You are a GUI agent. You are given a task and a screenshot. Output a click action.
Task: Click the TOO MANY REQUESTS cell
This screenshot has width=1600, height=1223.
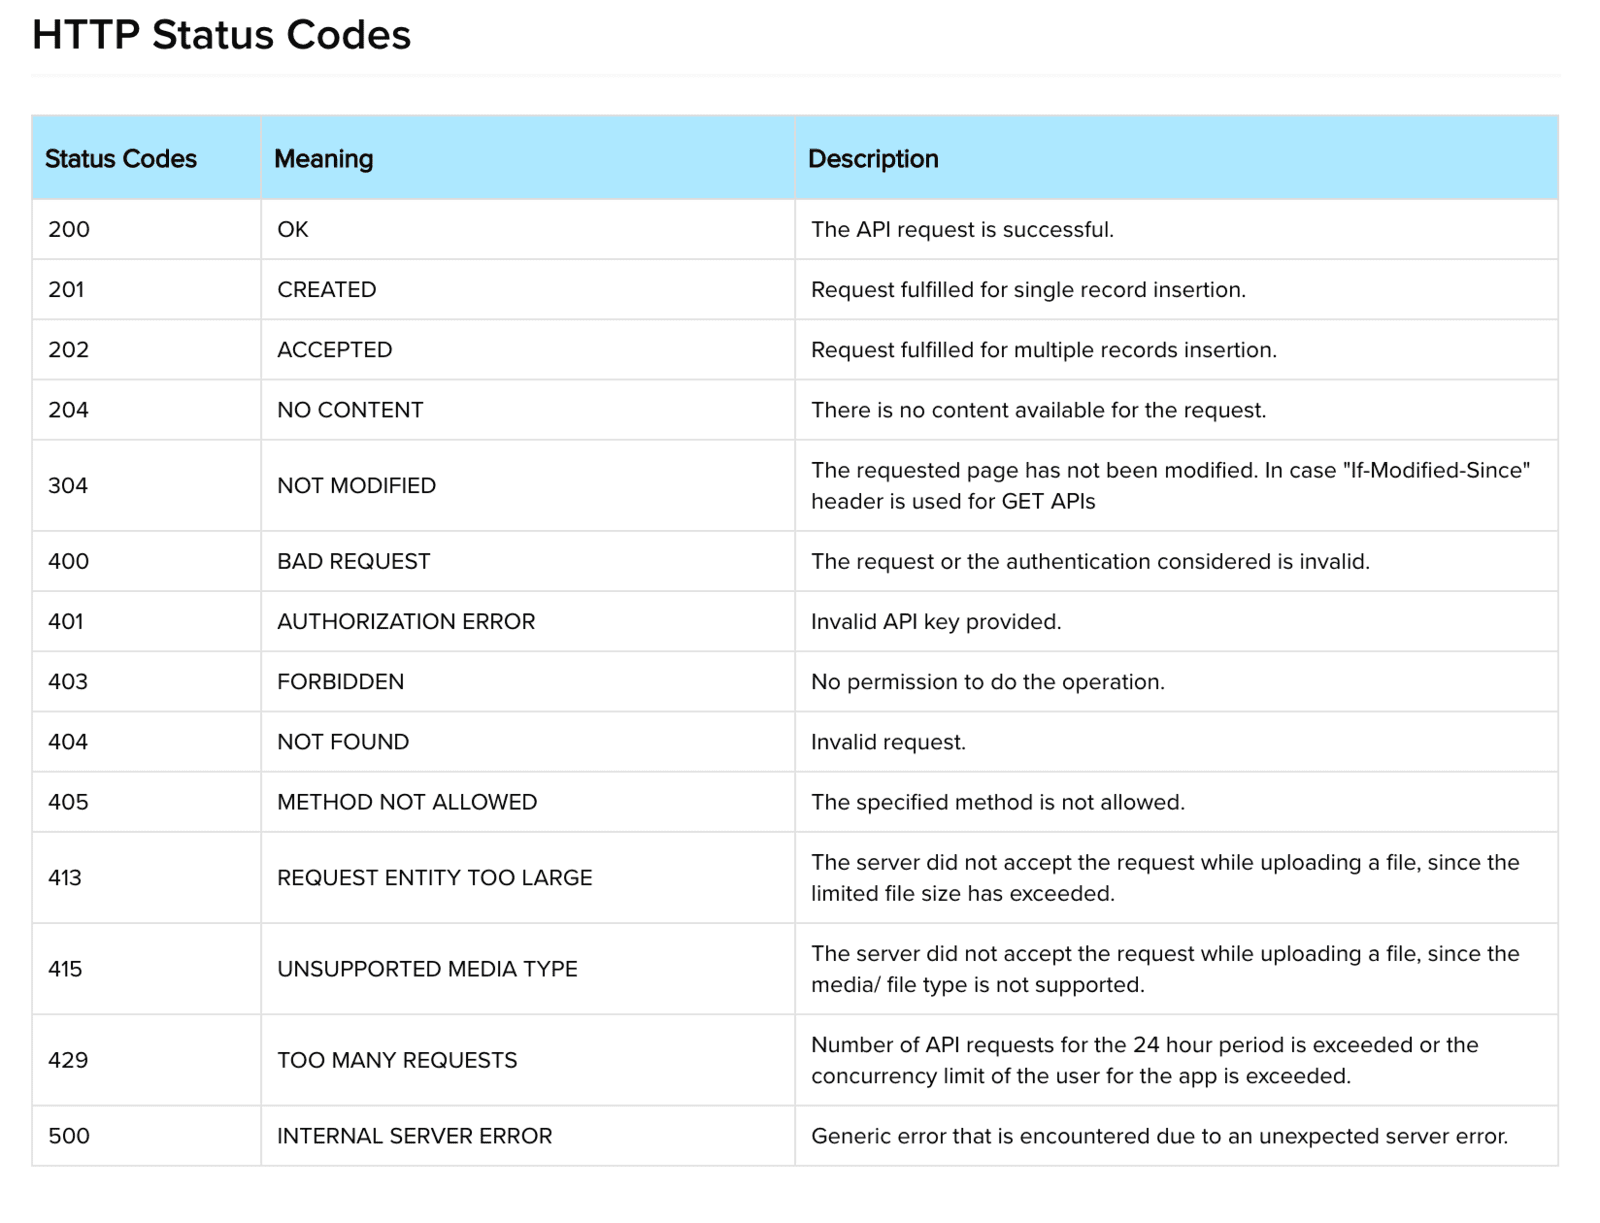(397, 1060)
